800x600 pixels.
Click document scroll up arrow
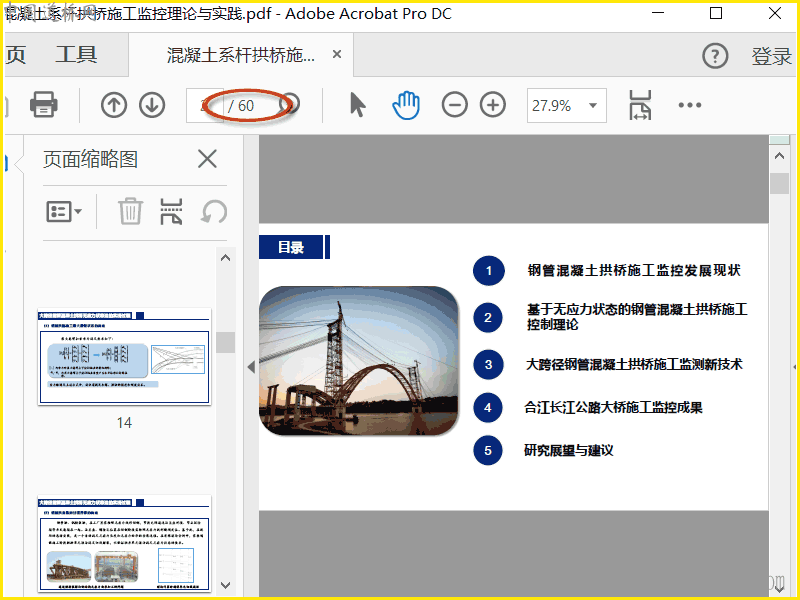[x=779, y=156]
